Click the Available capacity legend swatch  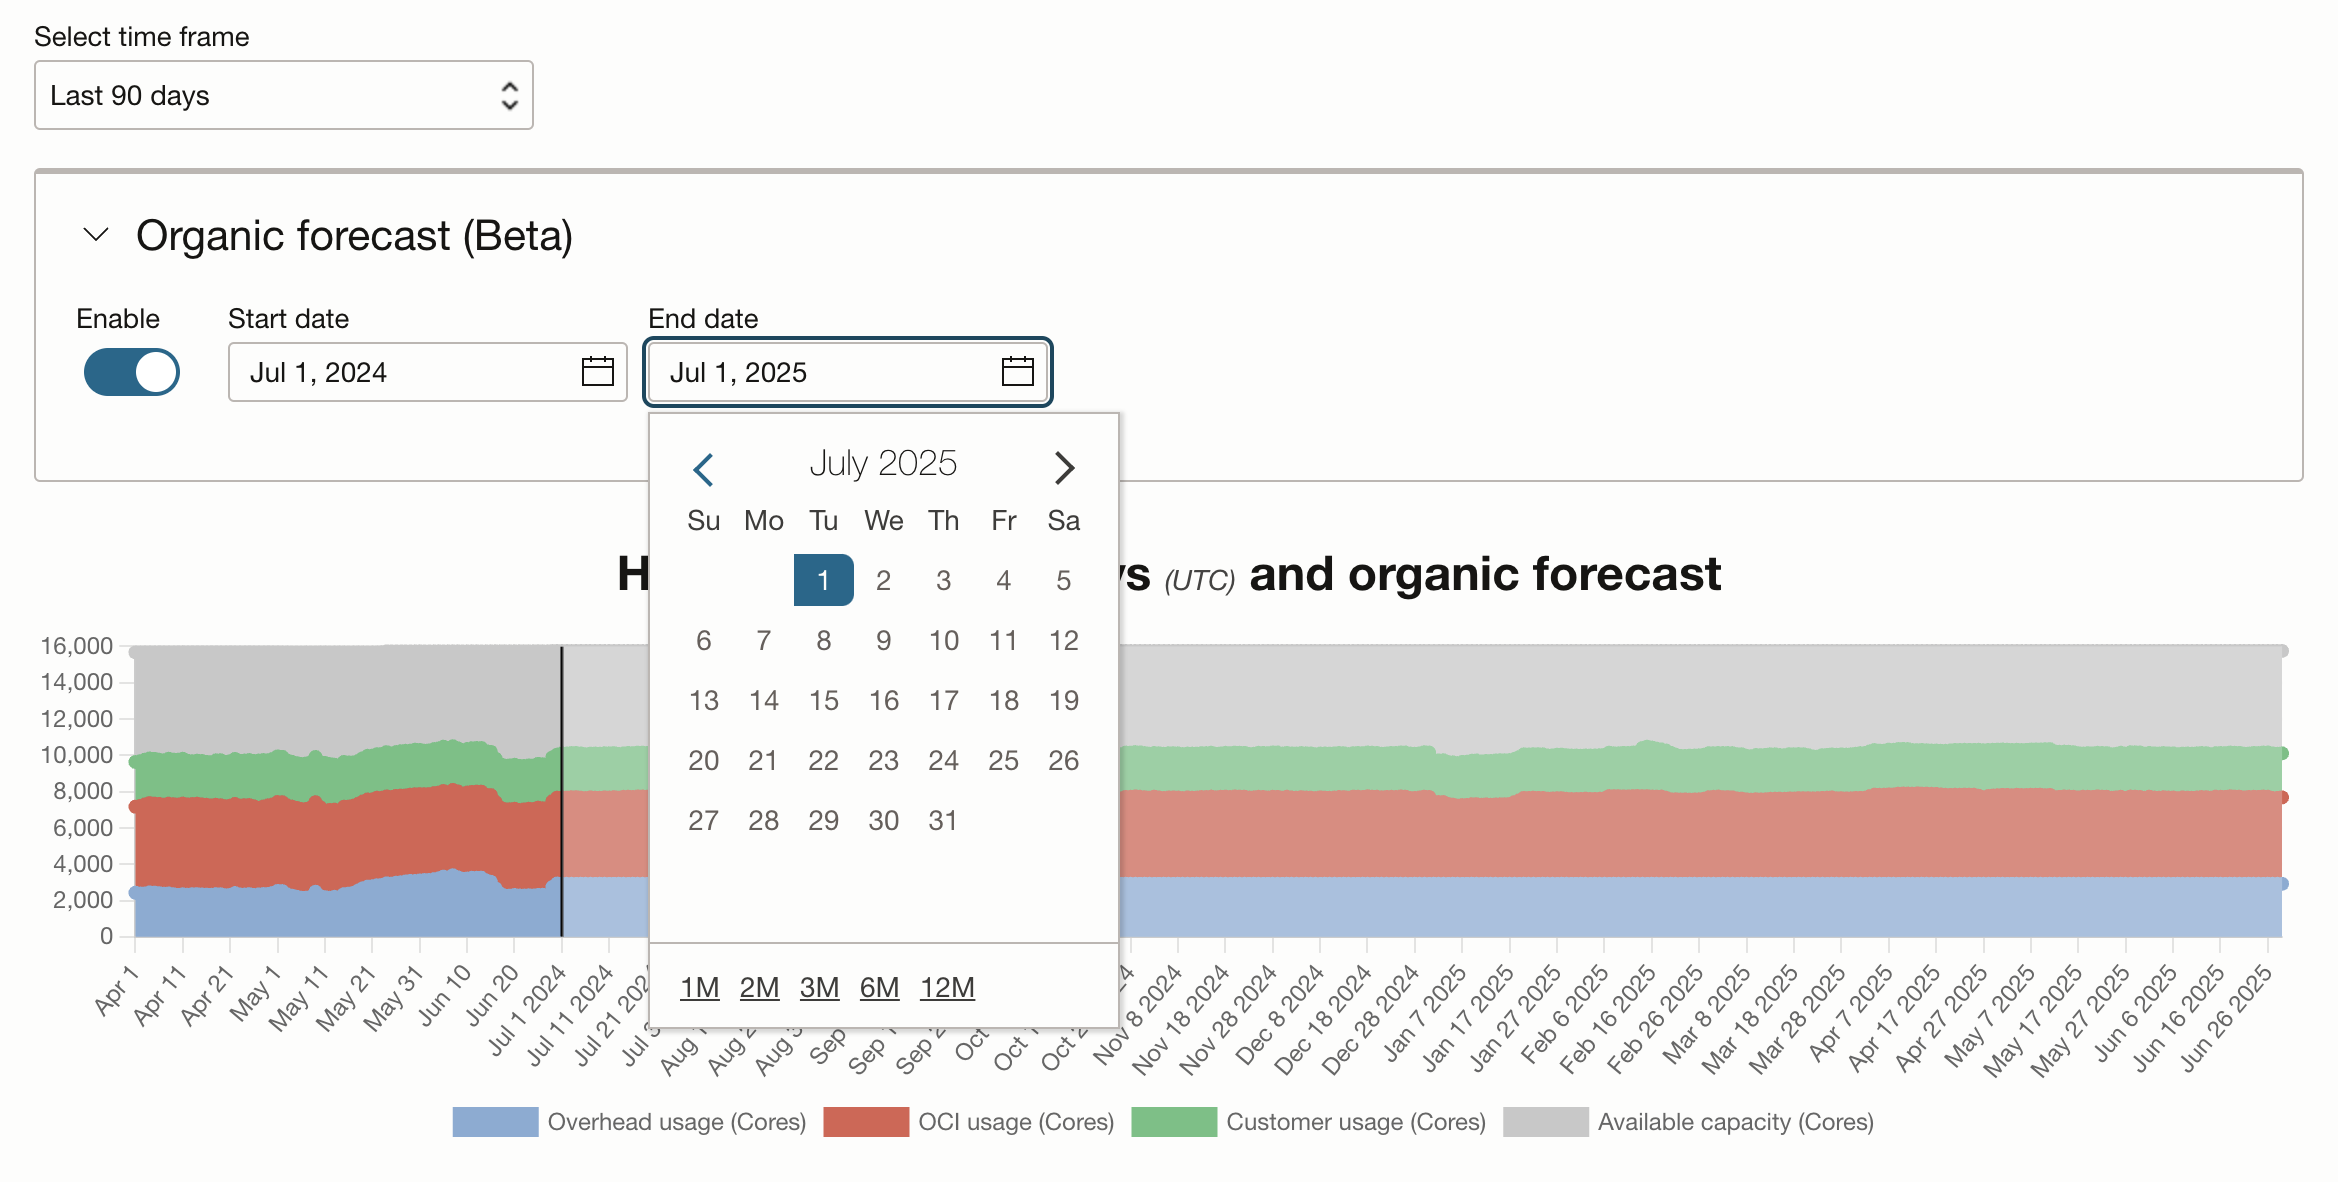point(1547,1122)
